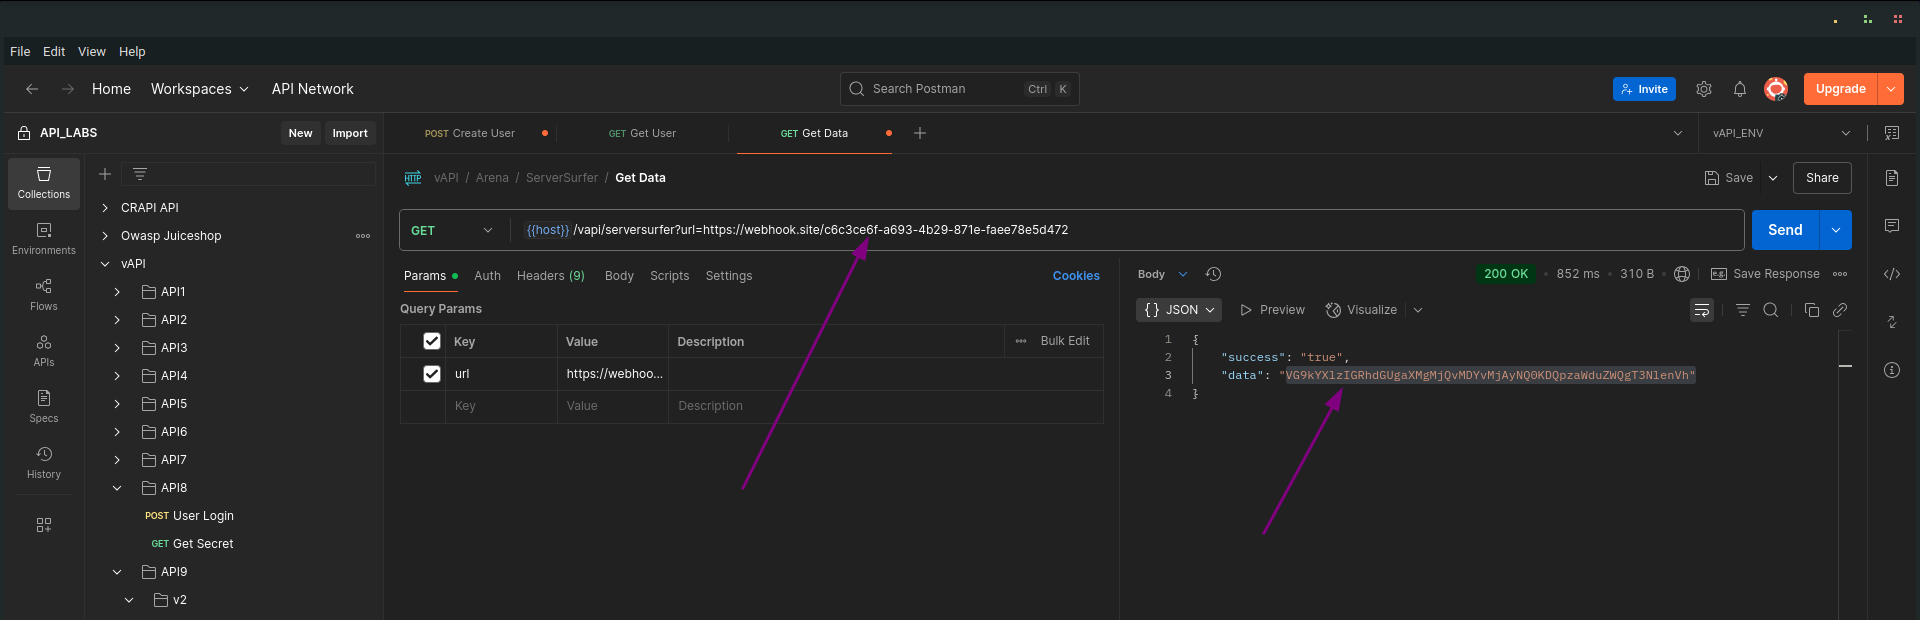Viewport: 1920px width, 620px height.
Task: Open the Help menu
Action: 132,52
